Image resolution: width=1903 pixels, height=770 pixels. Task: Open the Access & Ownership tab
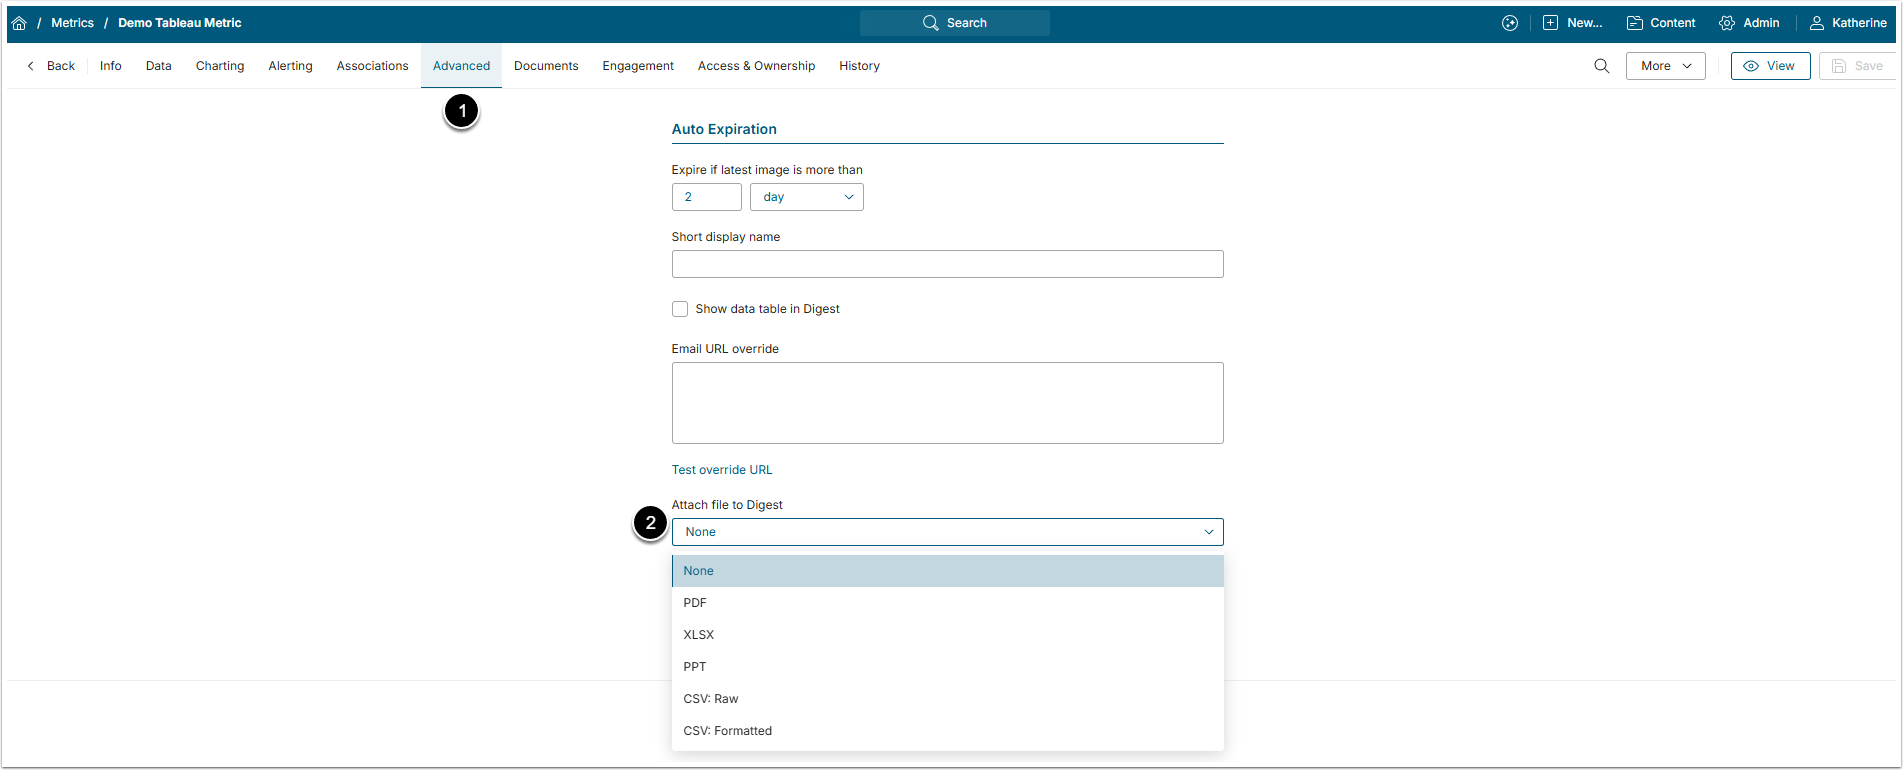[x=756, y=66]
